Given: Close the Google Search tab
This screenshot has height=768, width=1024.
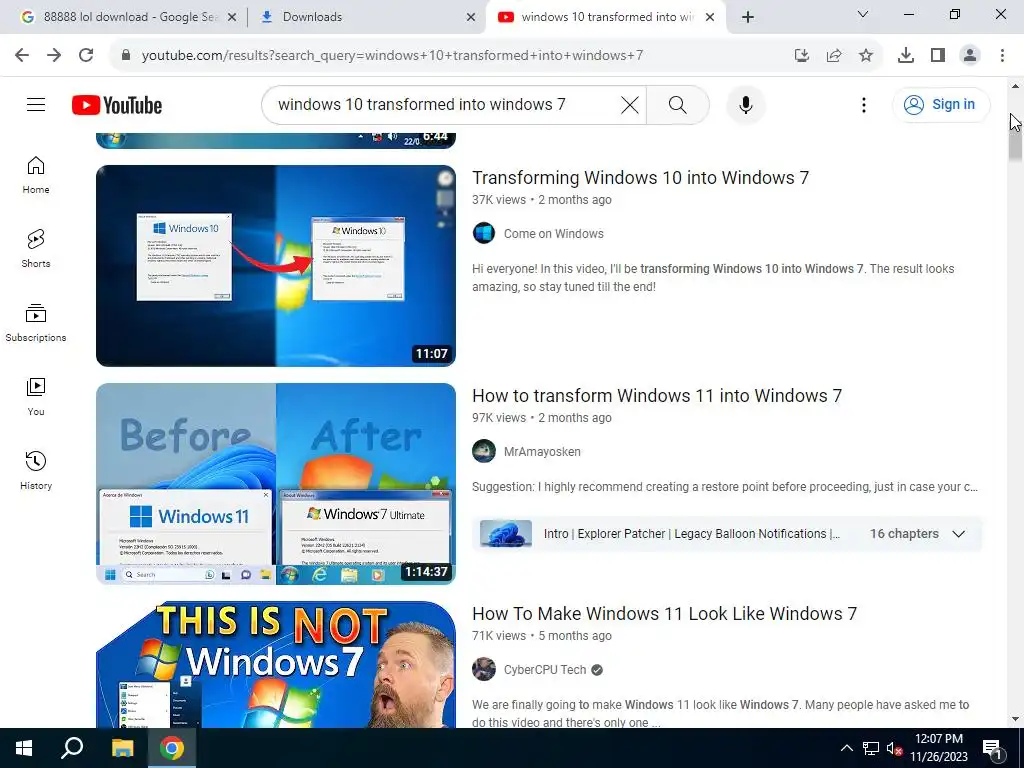Looking at the screenshot, I should point(232,18).
